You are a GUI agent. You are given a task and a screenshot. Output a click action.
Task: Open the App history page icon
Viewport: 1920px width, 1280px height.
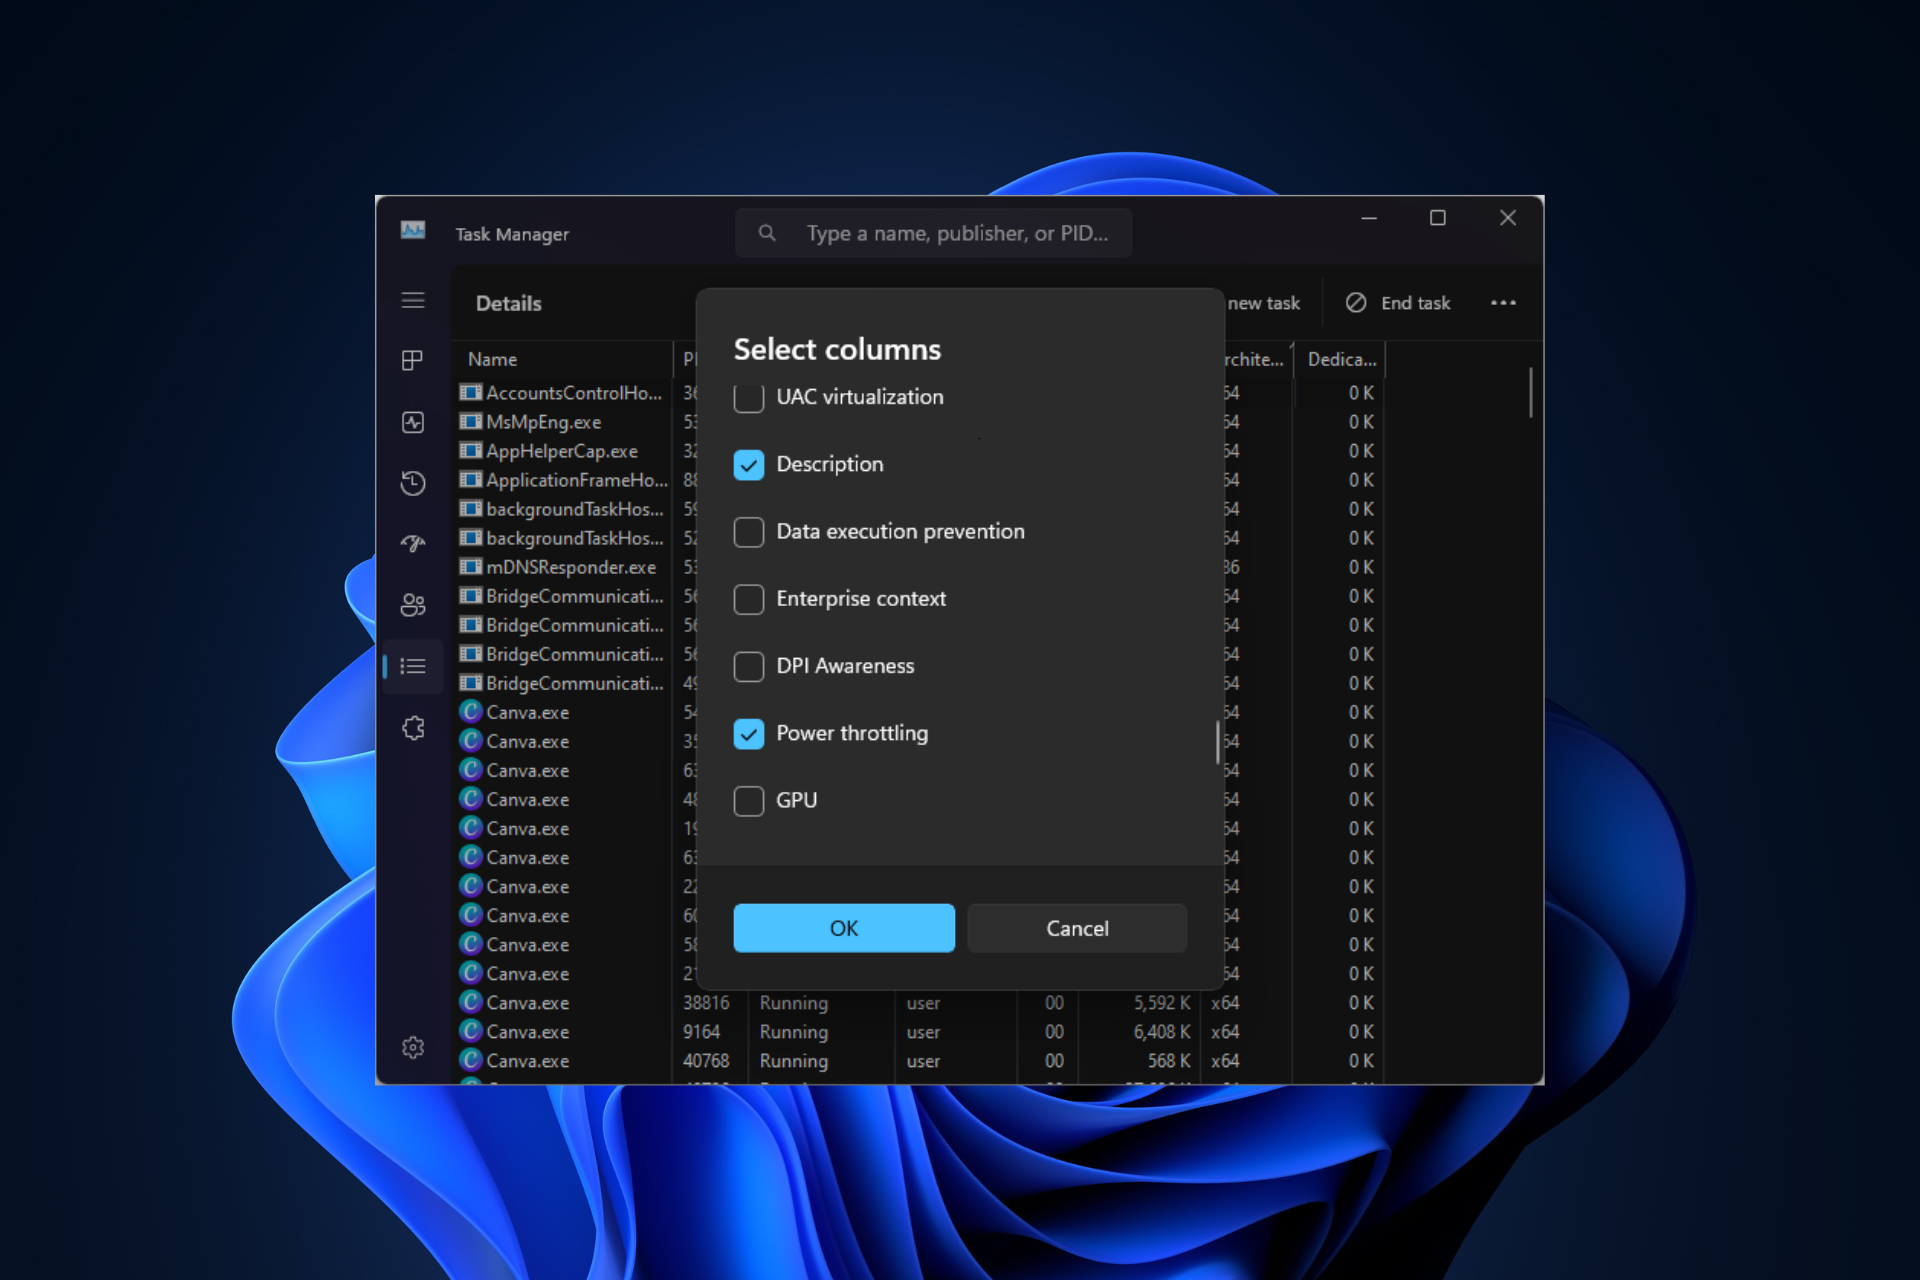(x=413, y=483)
